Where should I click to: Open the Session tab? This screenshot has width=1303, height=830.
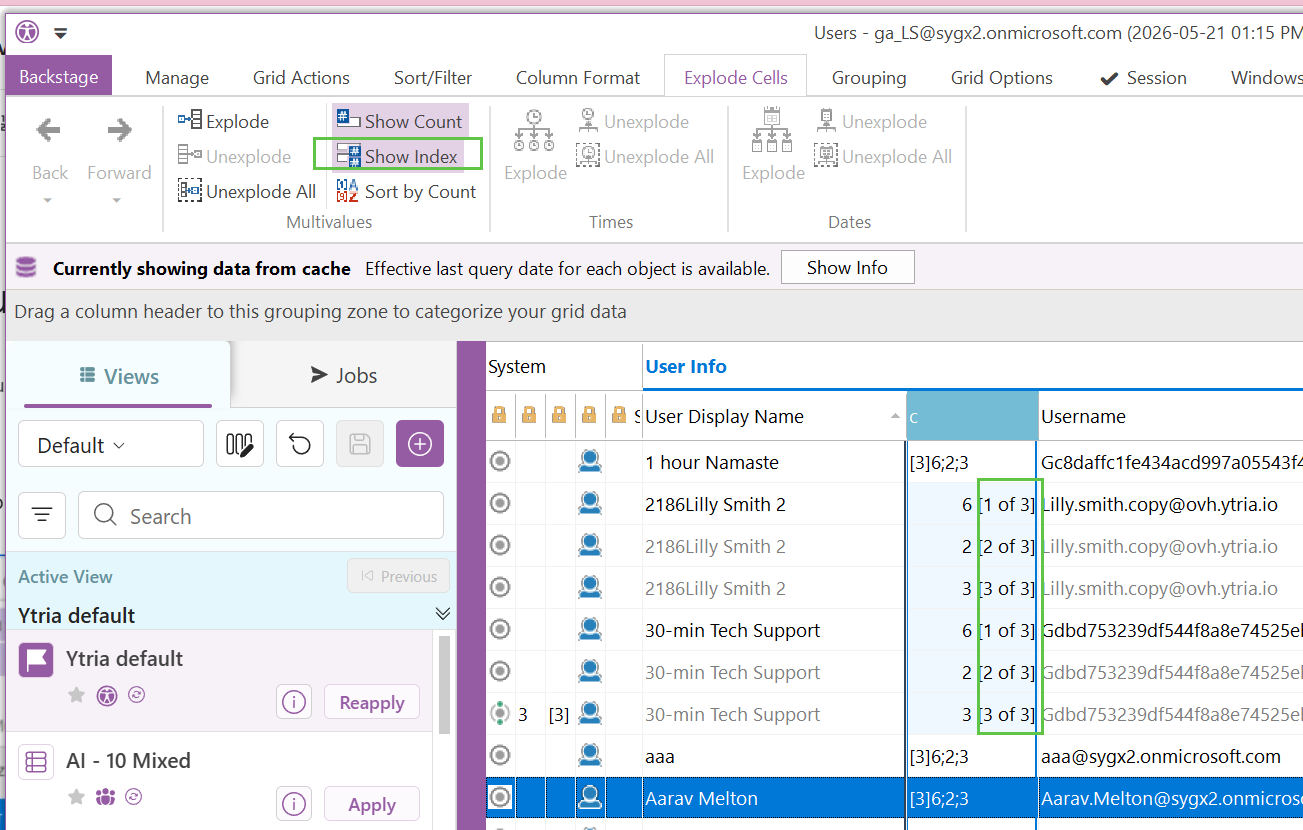point(1143,77)
